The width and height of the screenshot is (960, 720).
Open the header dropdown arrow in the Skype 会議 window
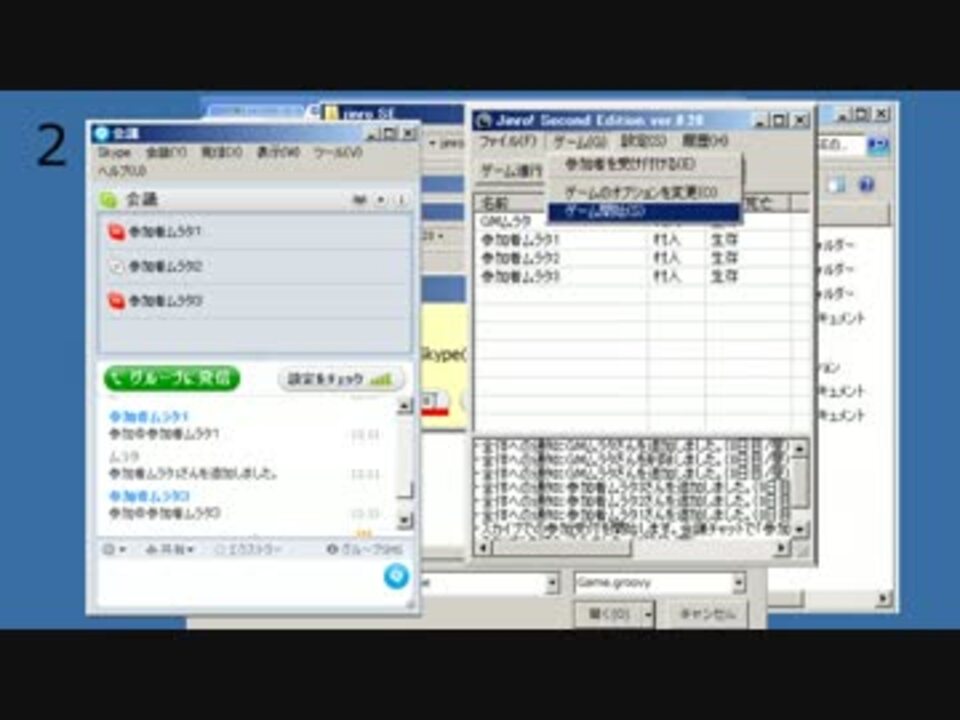point(381,200)
